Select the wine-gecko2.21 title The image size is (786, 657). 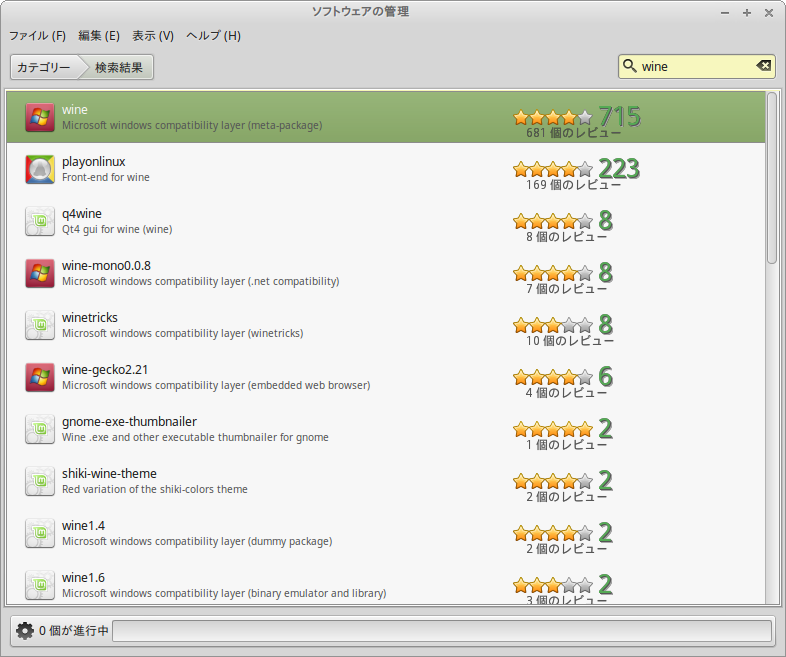[x=105, y=370]
